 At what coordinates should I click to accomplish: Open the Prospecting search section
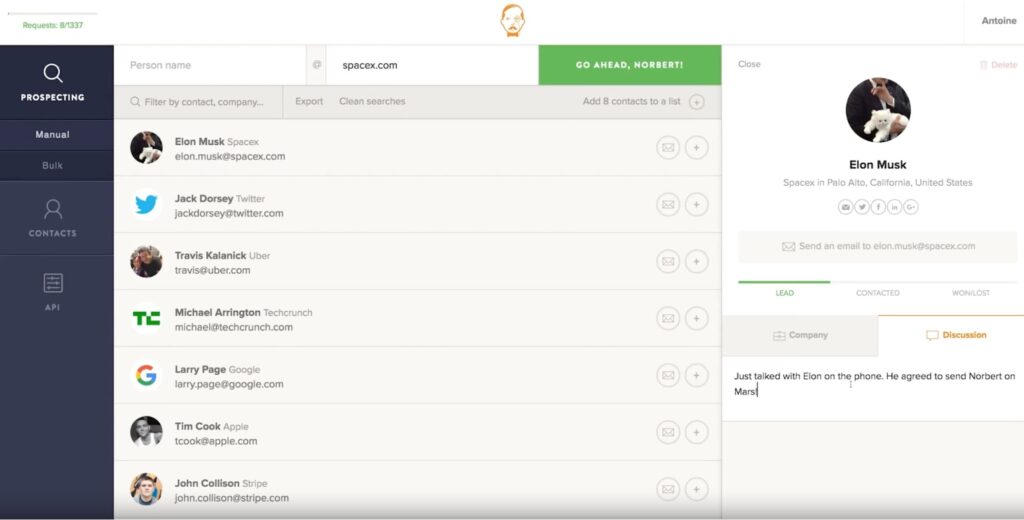53,82
